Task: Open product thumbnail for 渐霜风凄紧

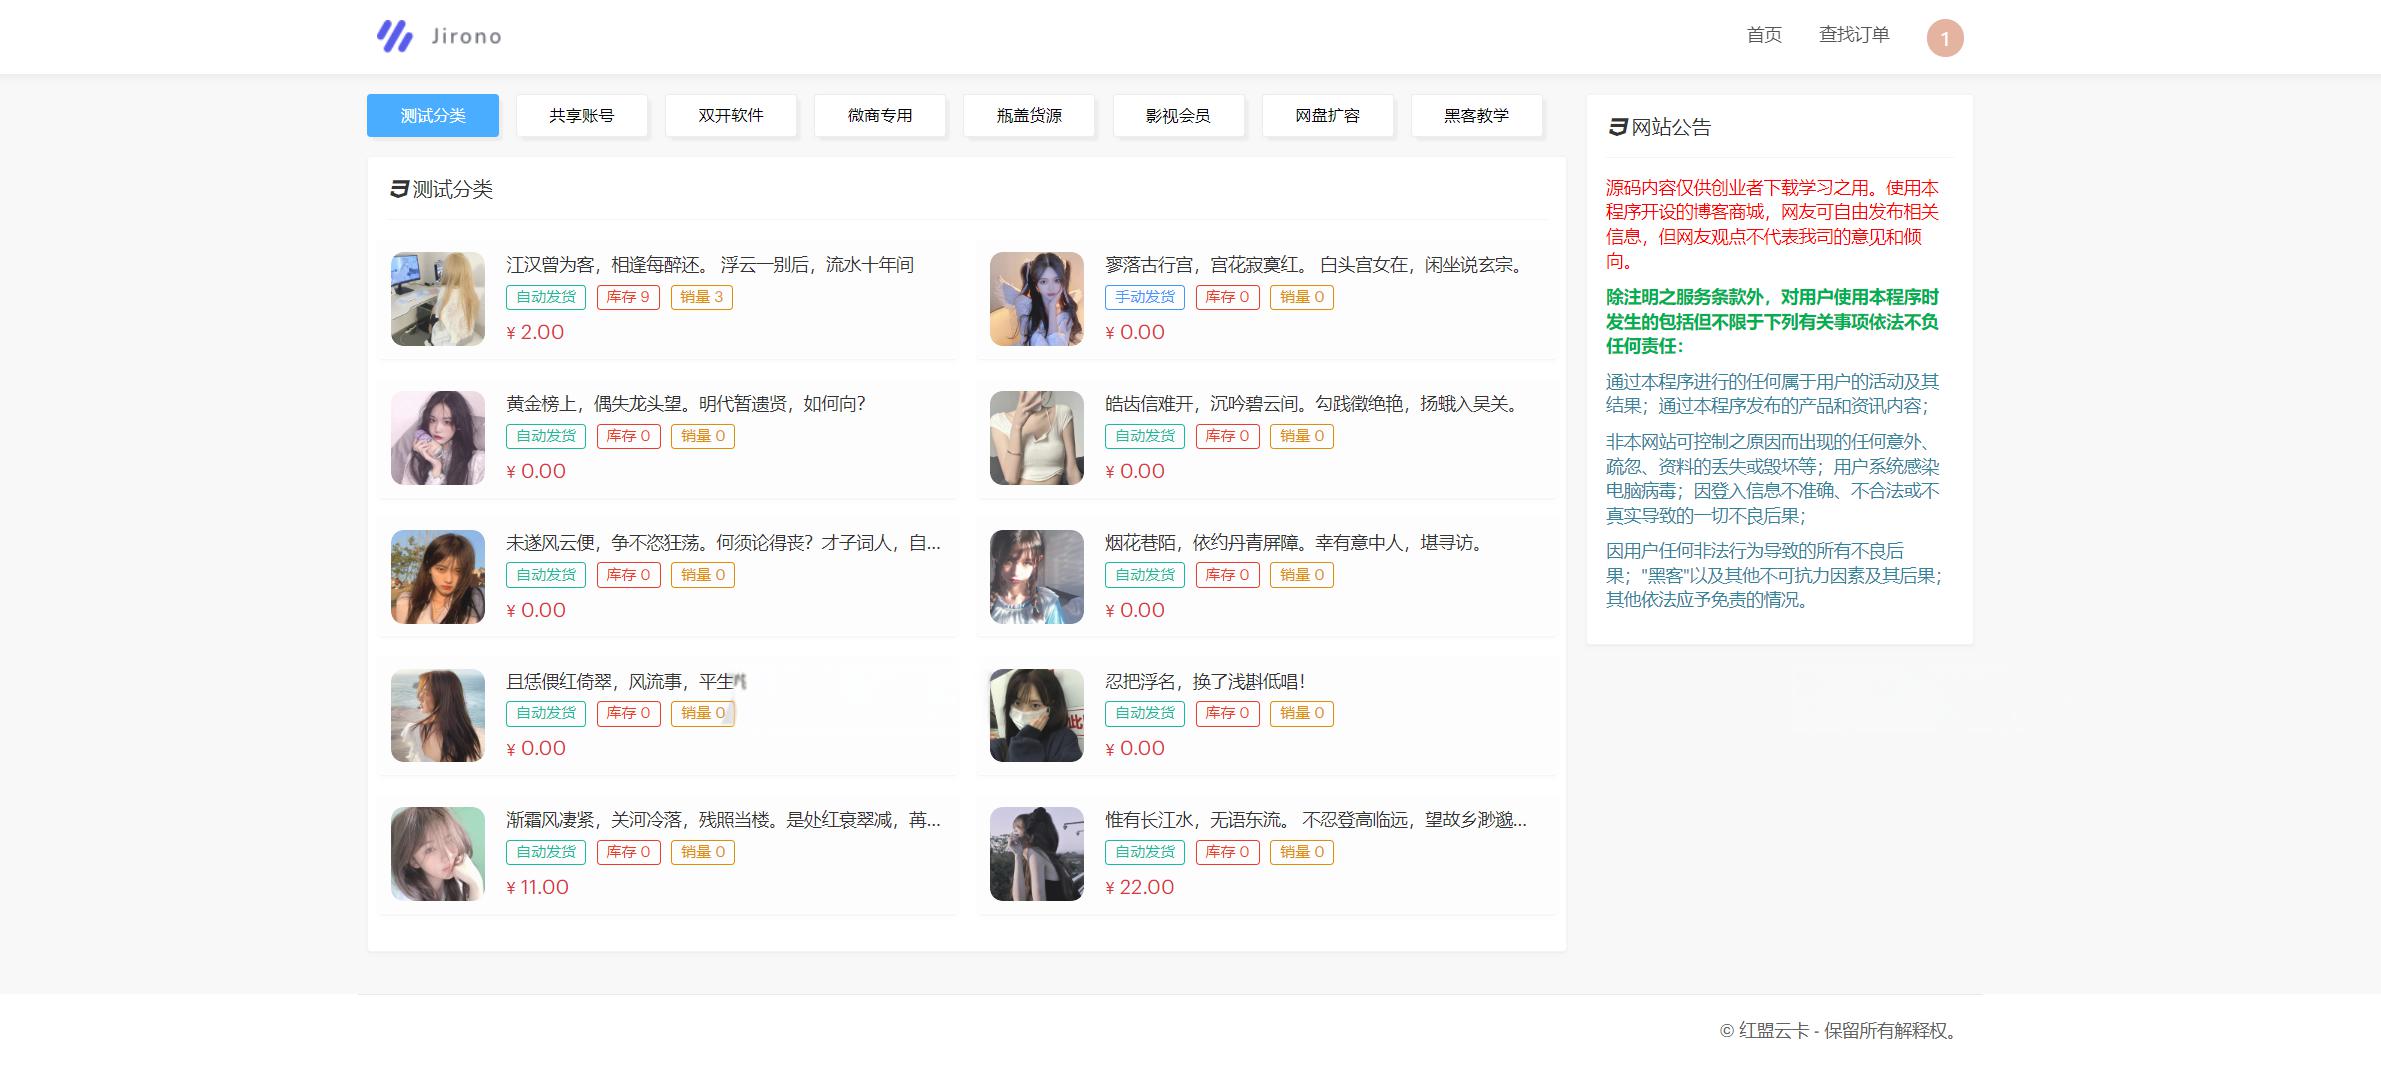Action: point(438,854)
